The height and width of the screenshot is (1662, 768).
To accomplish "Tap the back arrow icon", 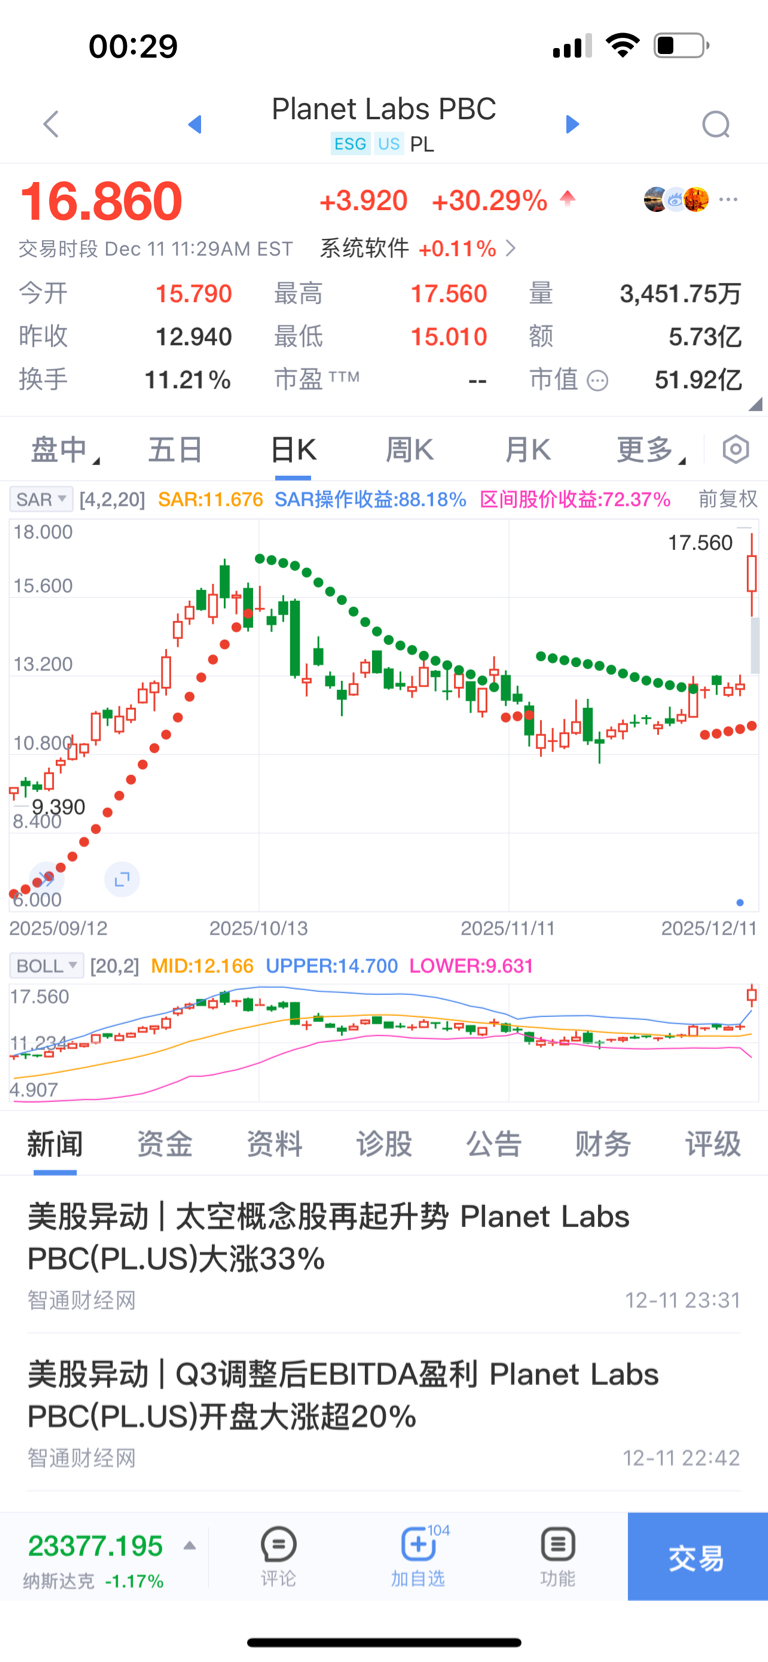I will 52,124.
